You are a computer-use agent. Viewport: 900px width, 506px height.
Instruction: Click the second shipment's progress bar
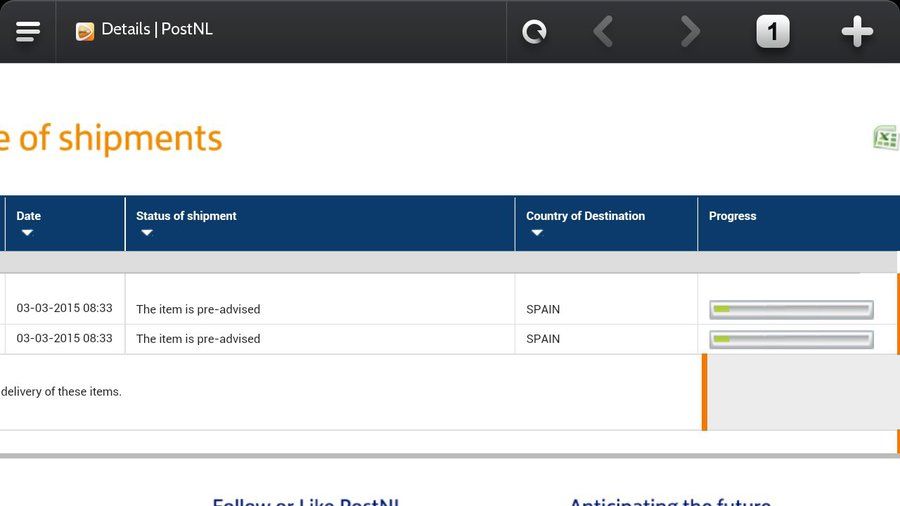[792, 339]
